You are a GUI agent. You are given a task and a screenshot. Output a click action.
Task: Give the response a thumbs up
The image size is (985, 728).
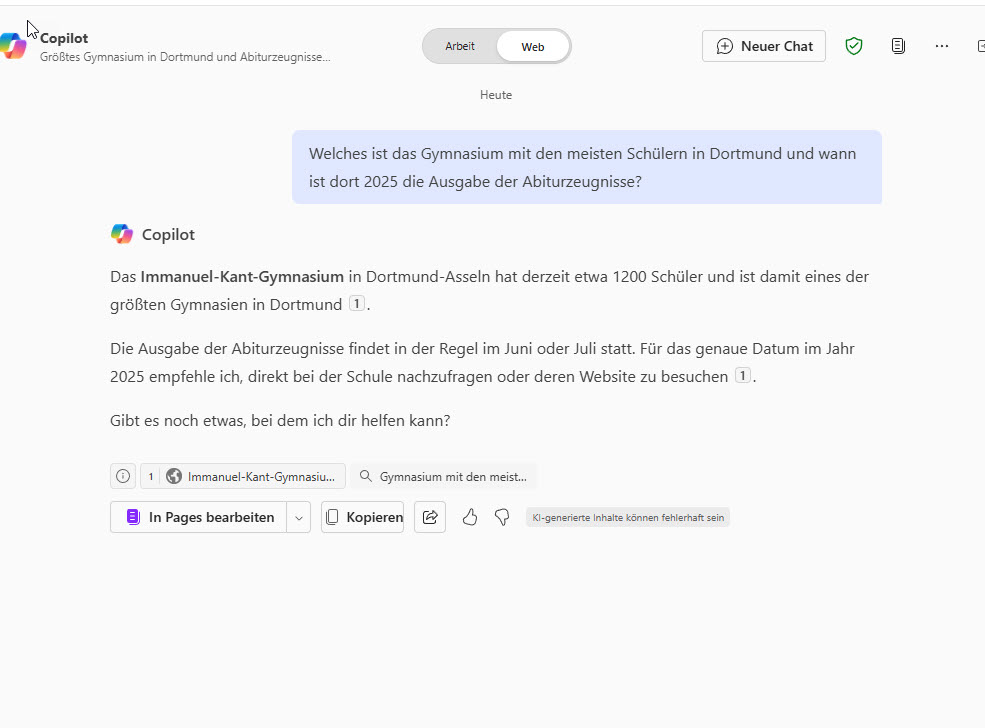click(470, 517)
